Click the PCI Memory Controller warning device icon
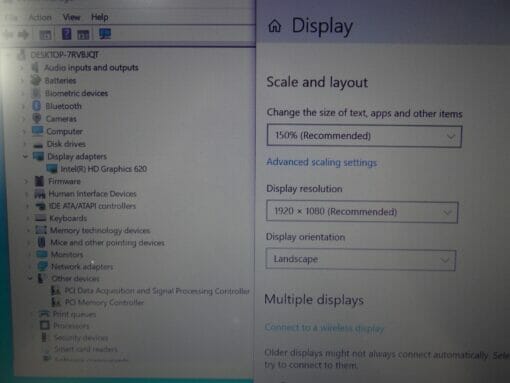This screenshot has height=383, width=510. (56, 302)
